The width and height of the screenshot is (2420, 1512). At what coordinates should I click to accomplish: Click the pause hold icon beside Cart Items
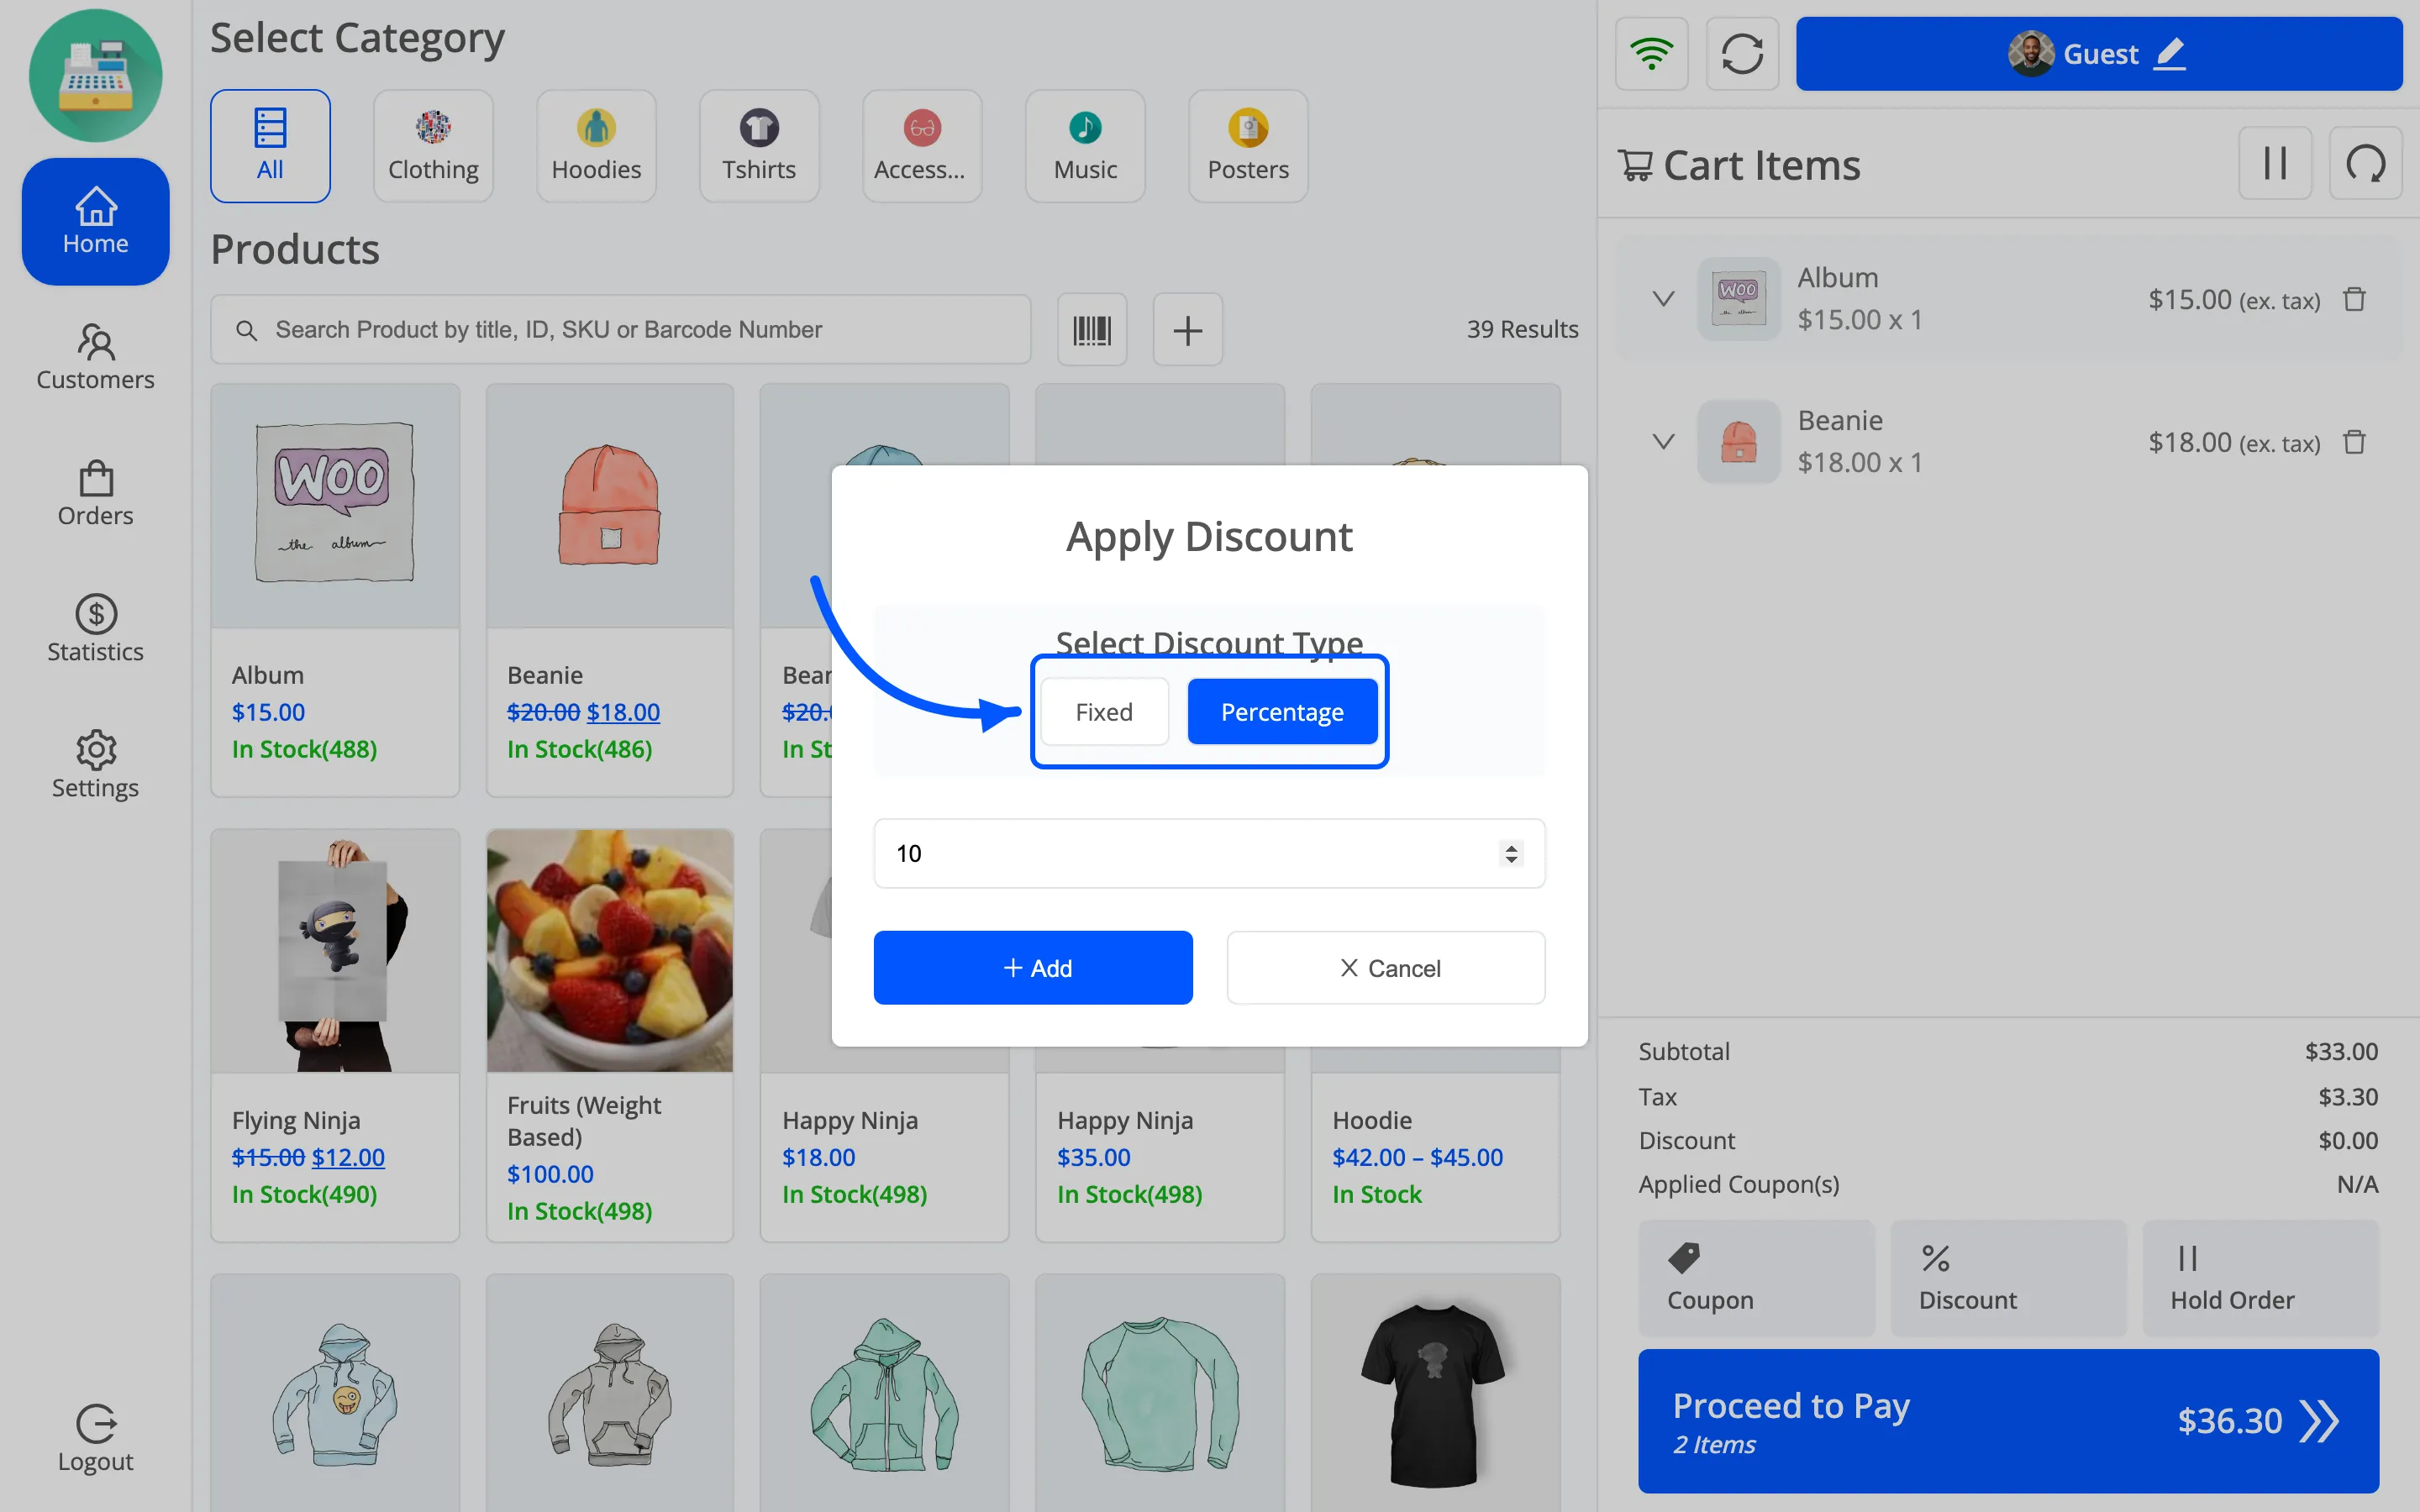[2275, 163]
